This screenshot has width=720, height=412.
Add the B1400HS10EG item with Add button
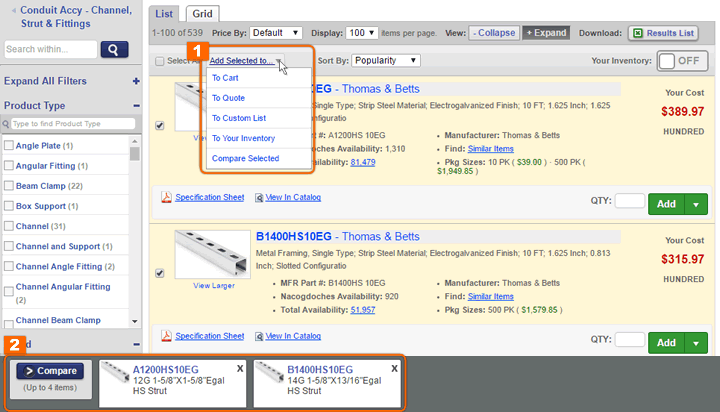pos(666,343)
